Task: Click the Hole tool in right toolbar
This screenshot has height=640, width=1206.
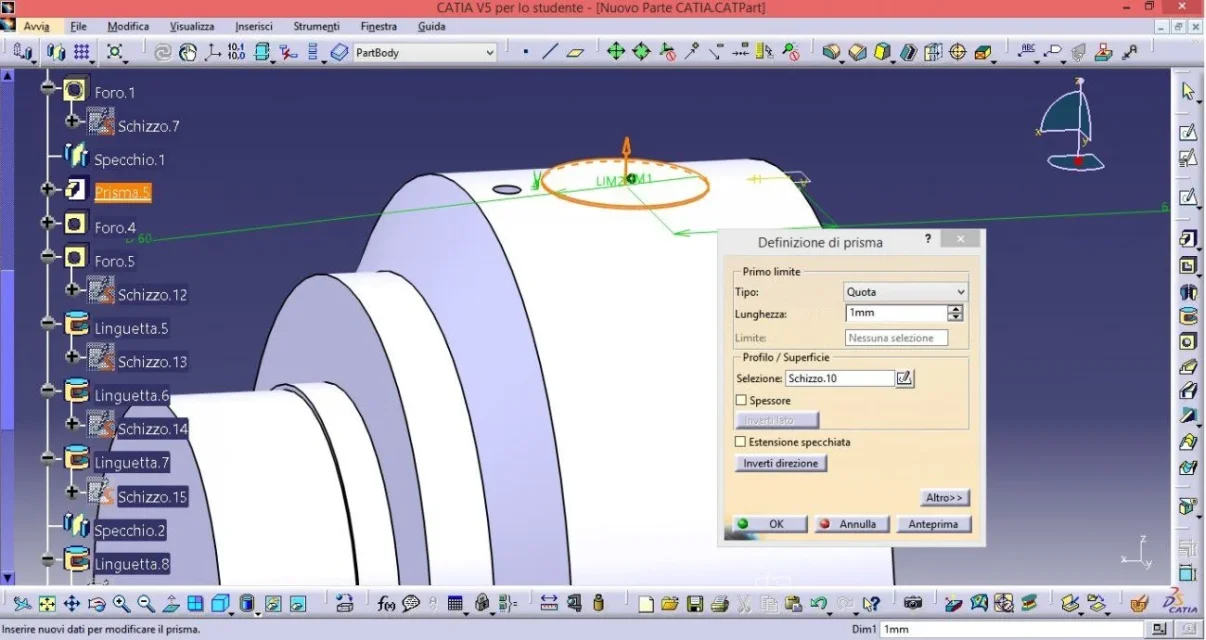Action: (x=1188, y=341)
